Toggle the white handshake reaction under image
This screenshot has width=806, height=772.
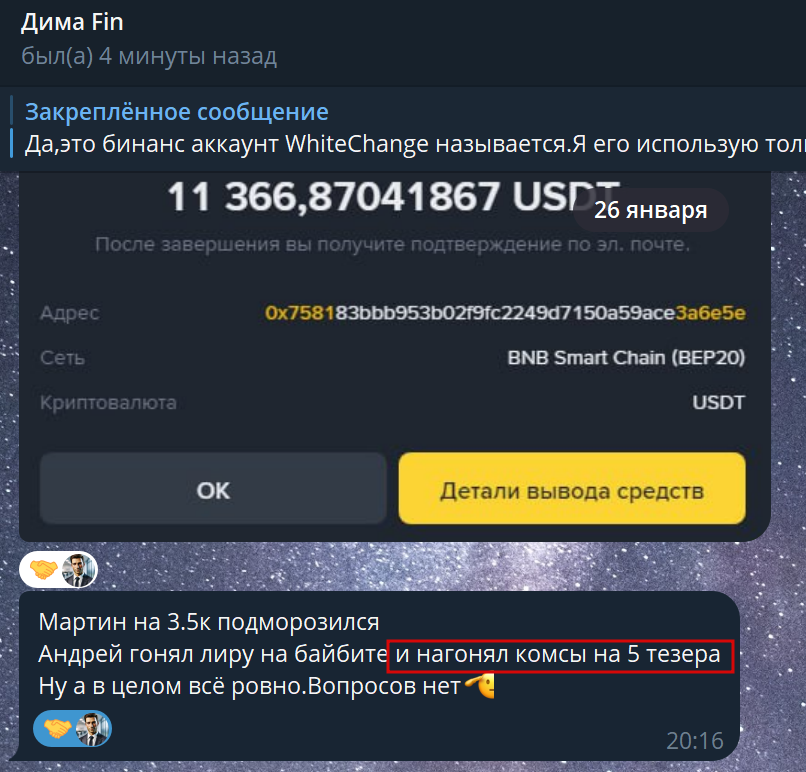tap(58, 569)
